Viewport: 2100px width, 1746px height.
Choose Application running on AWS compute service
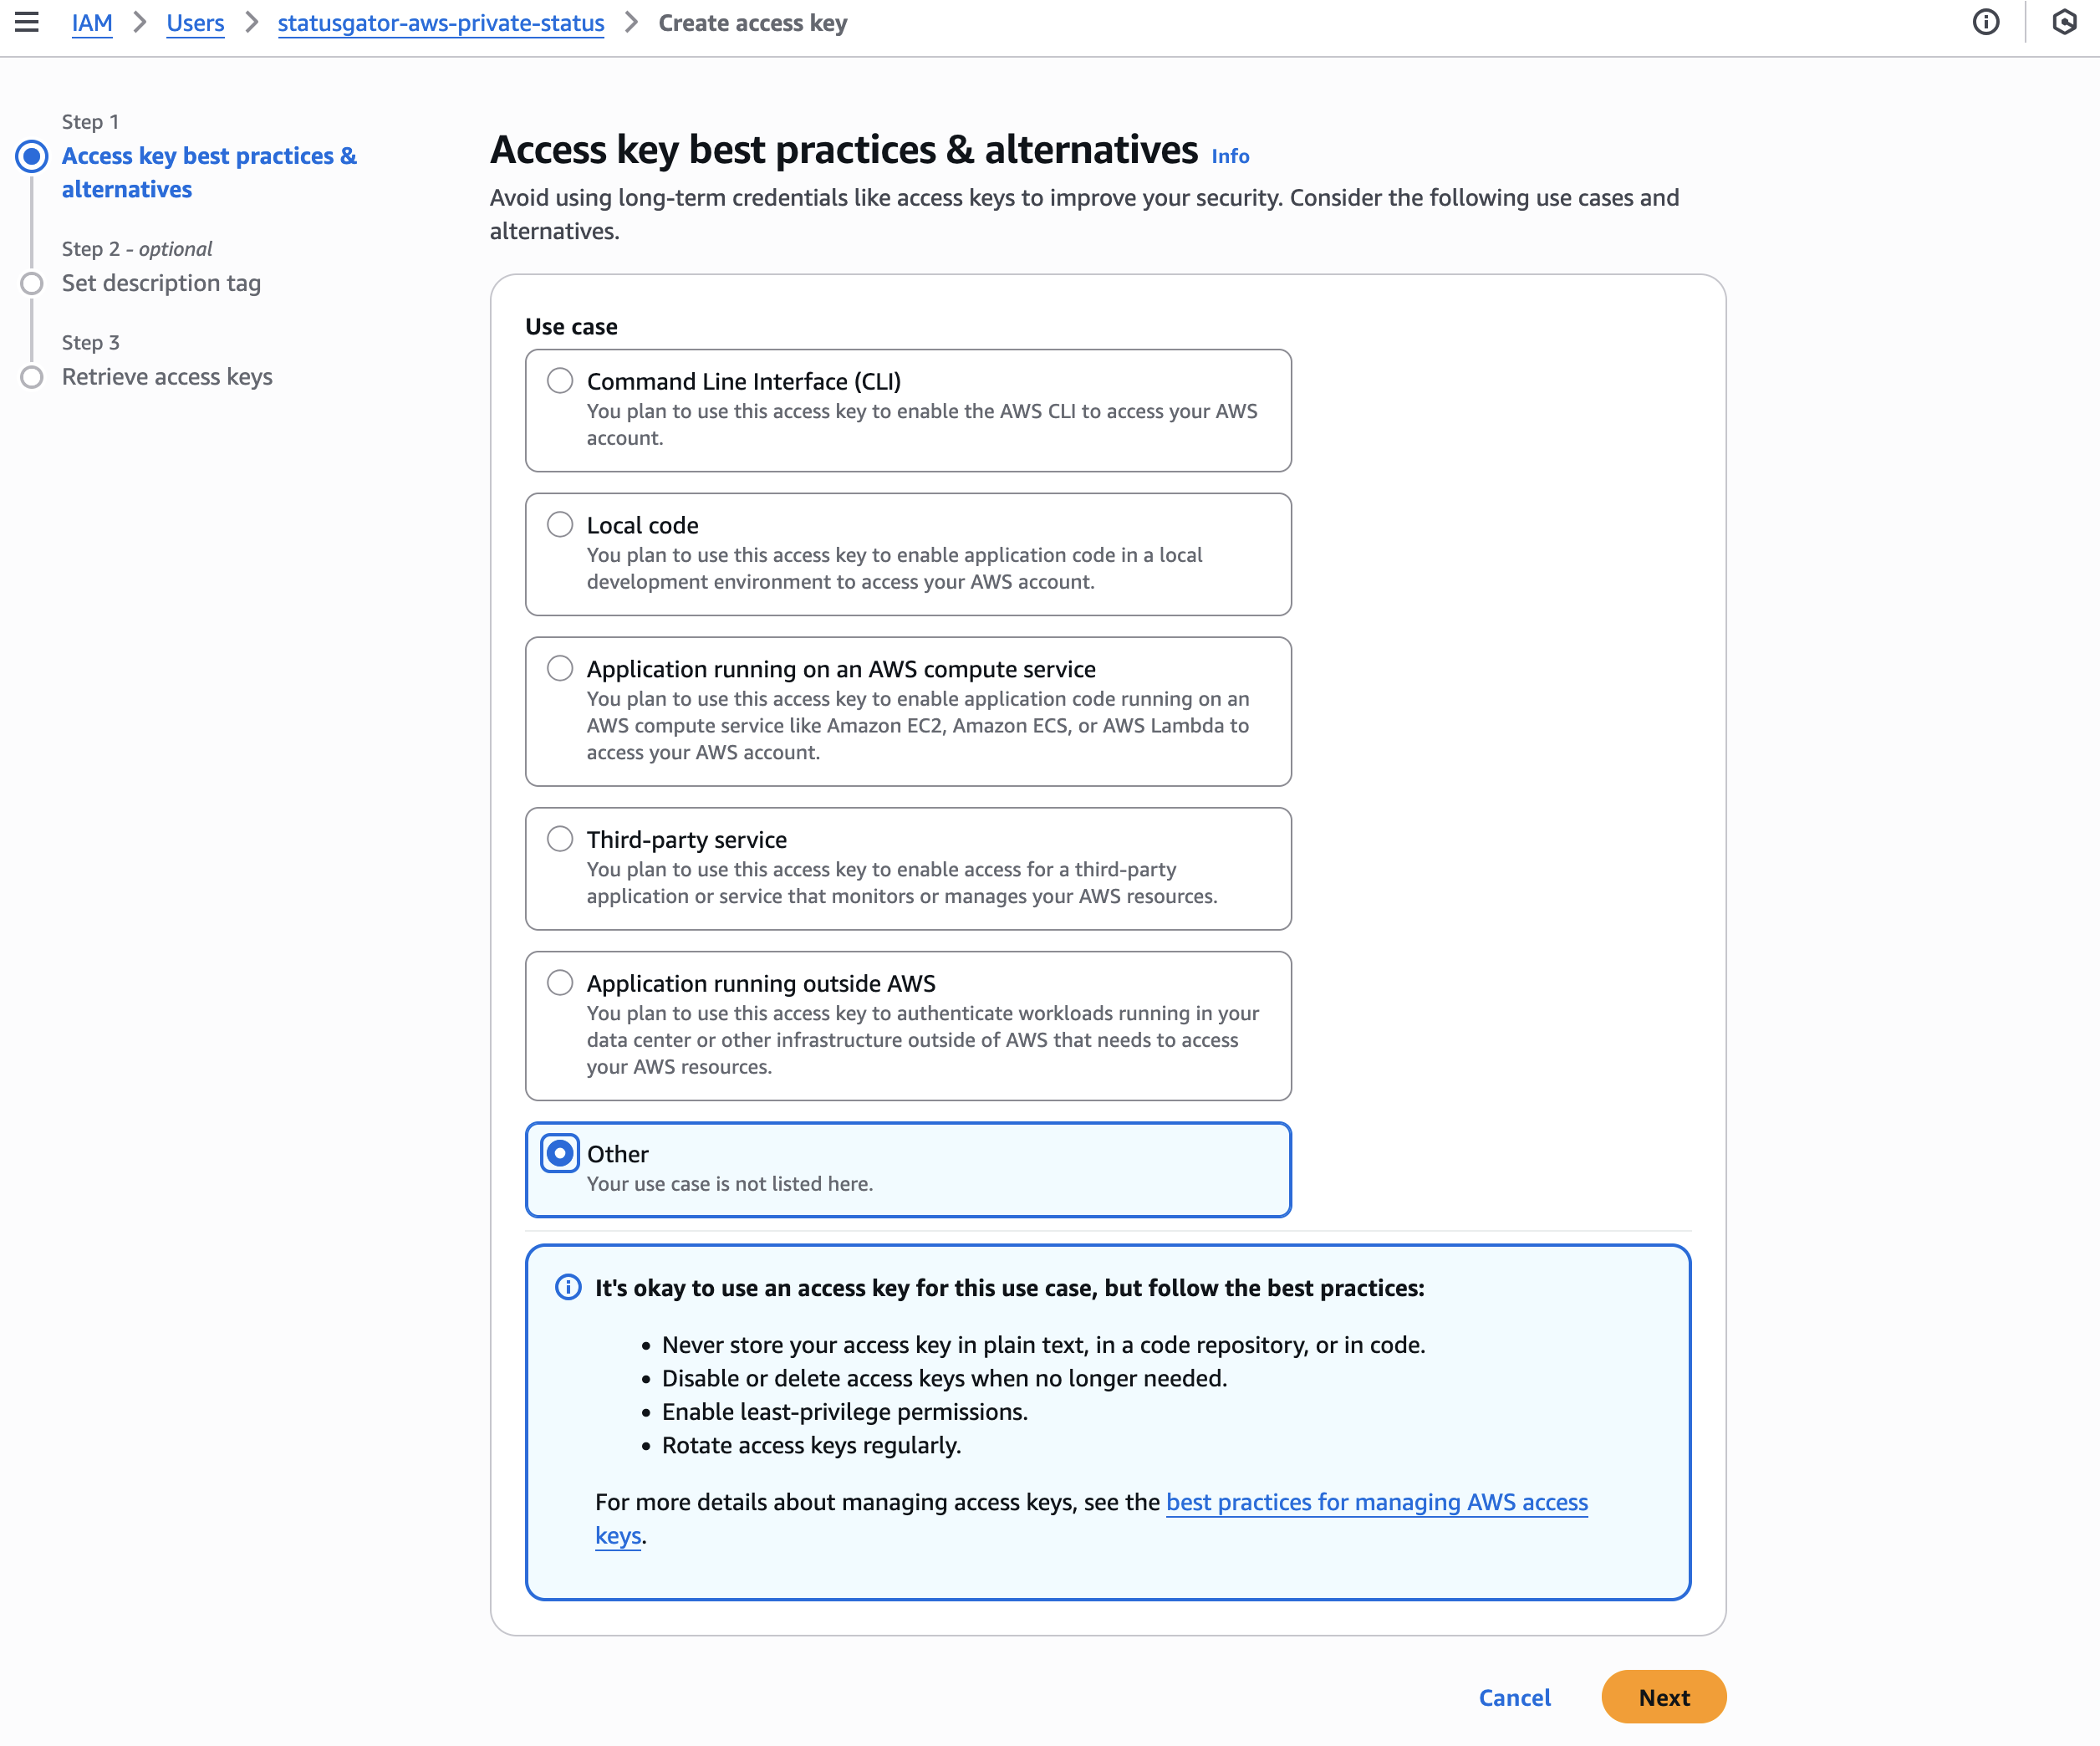[560, 668]
